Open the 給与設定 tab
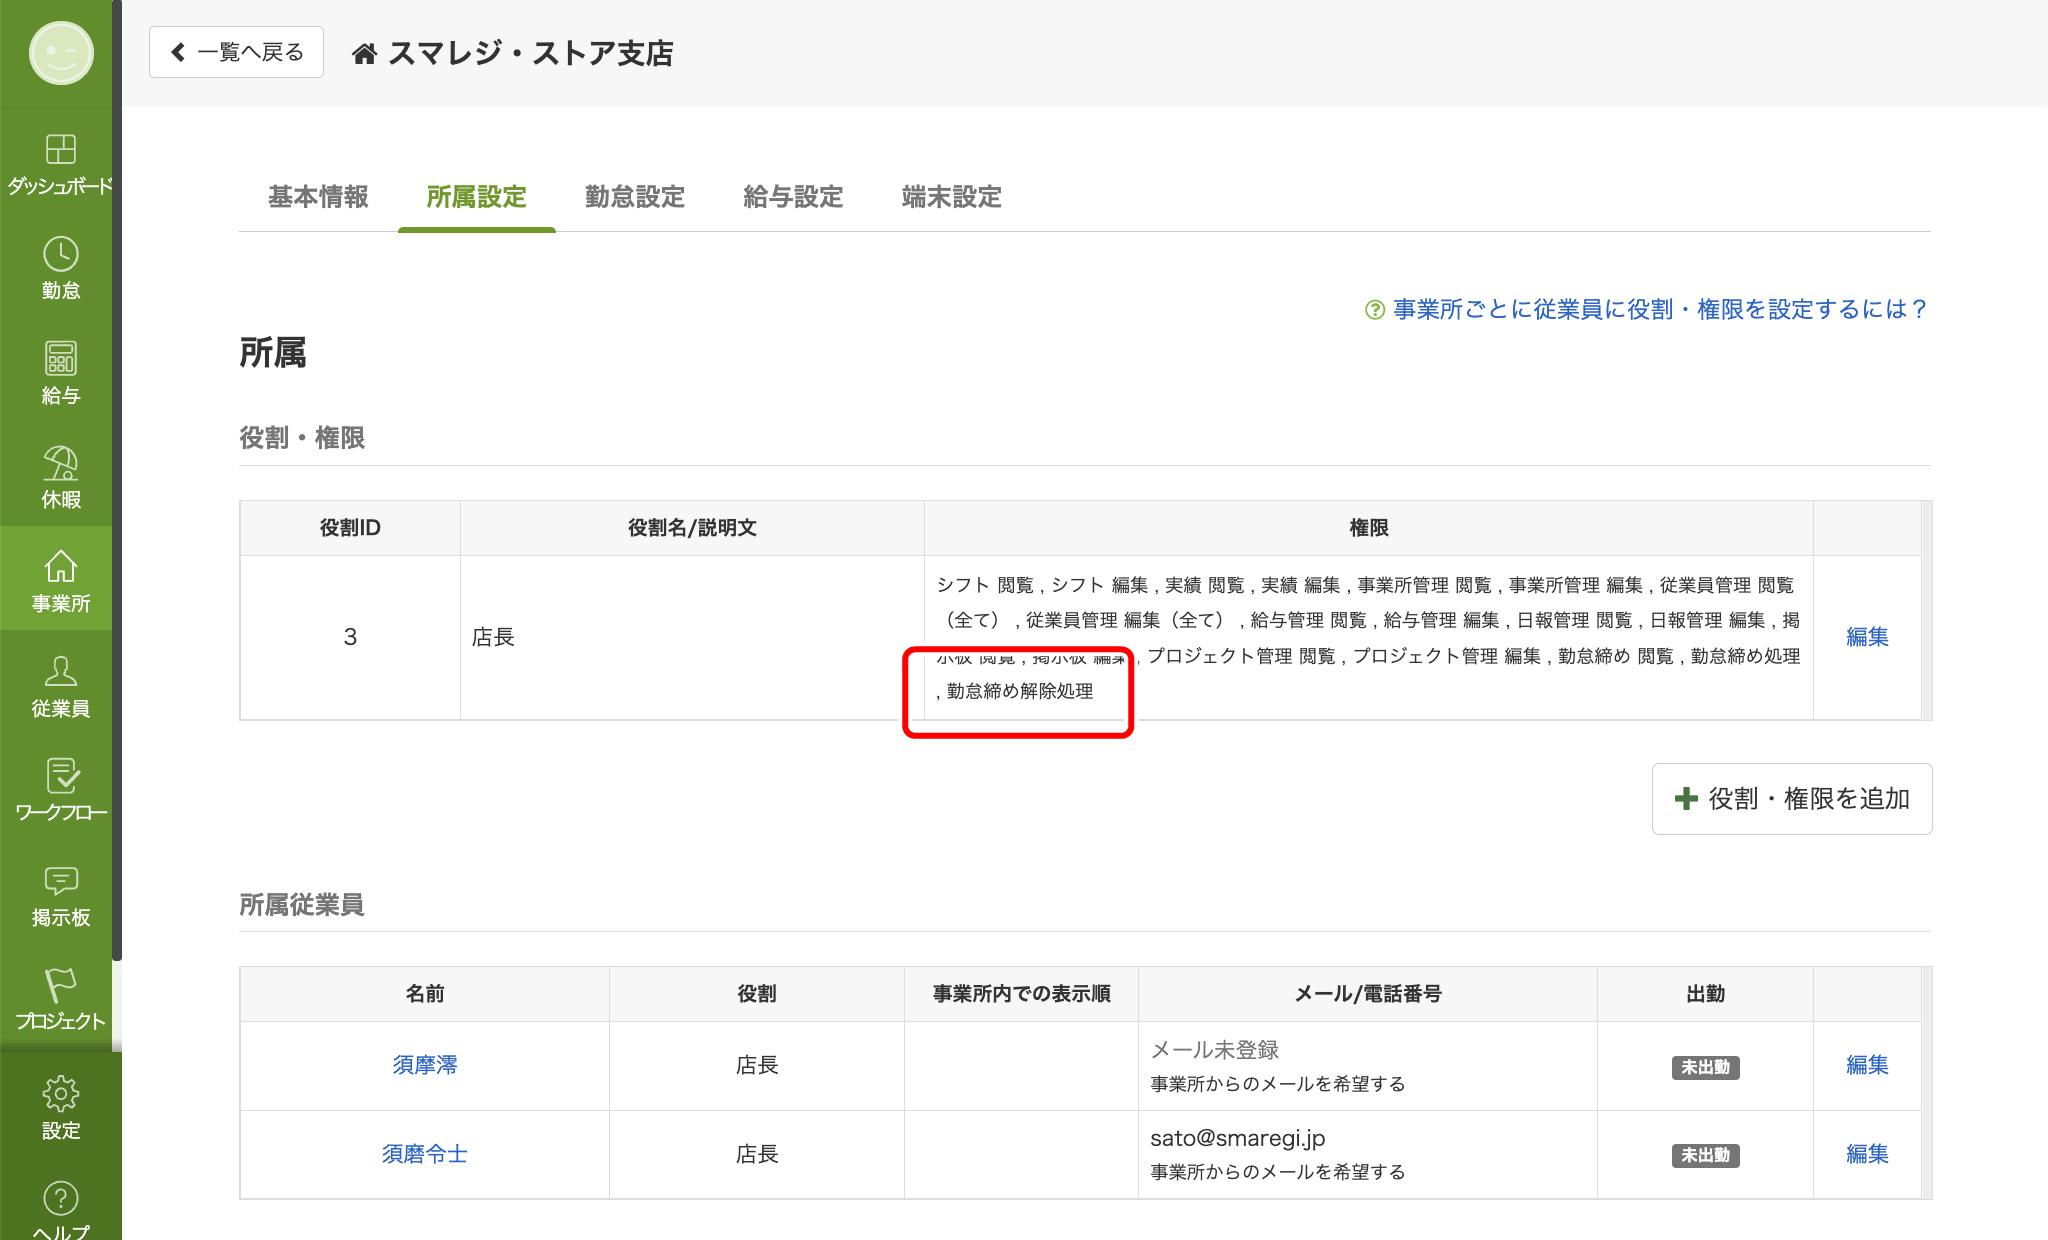 click(793, 197)
